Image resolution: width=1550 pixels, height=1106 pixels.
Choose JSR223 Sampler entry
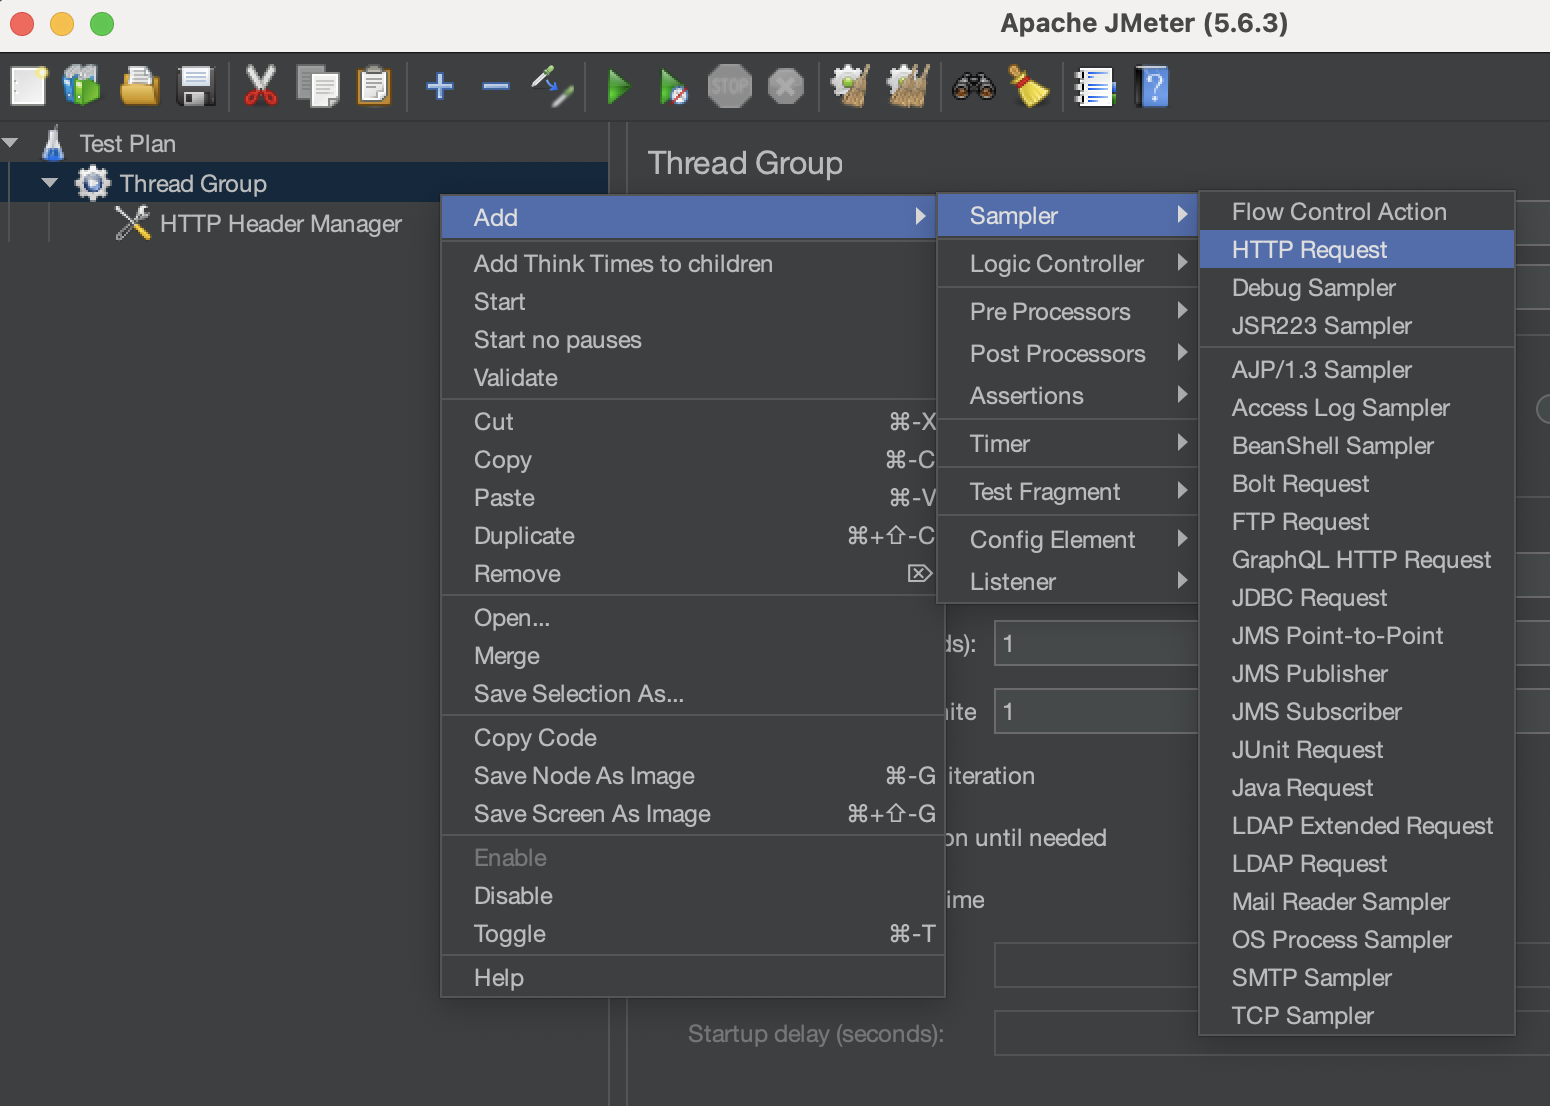click(x=1357, y=325)
